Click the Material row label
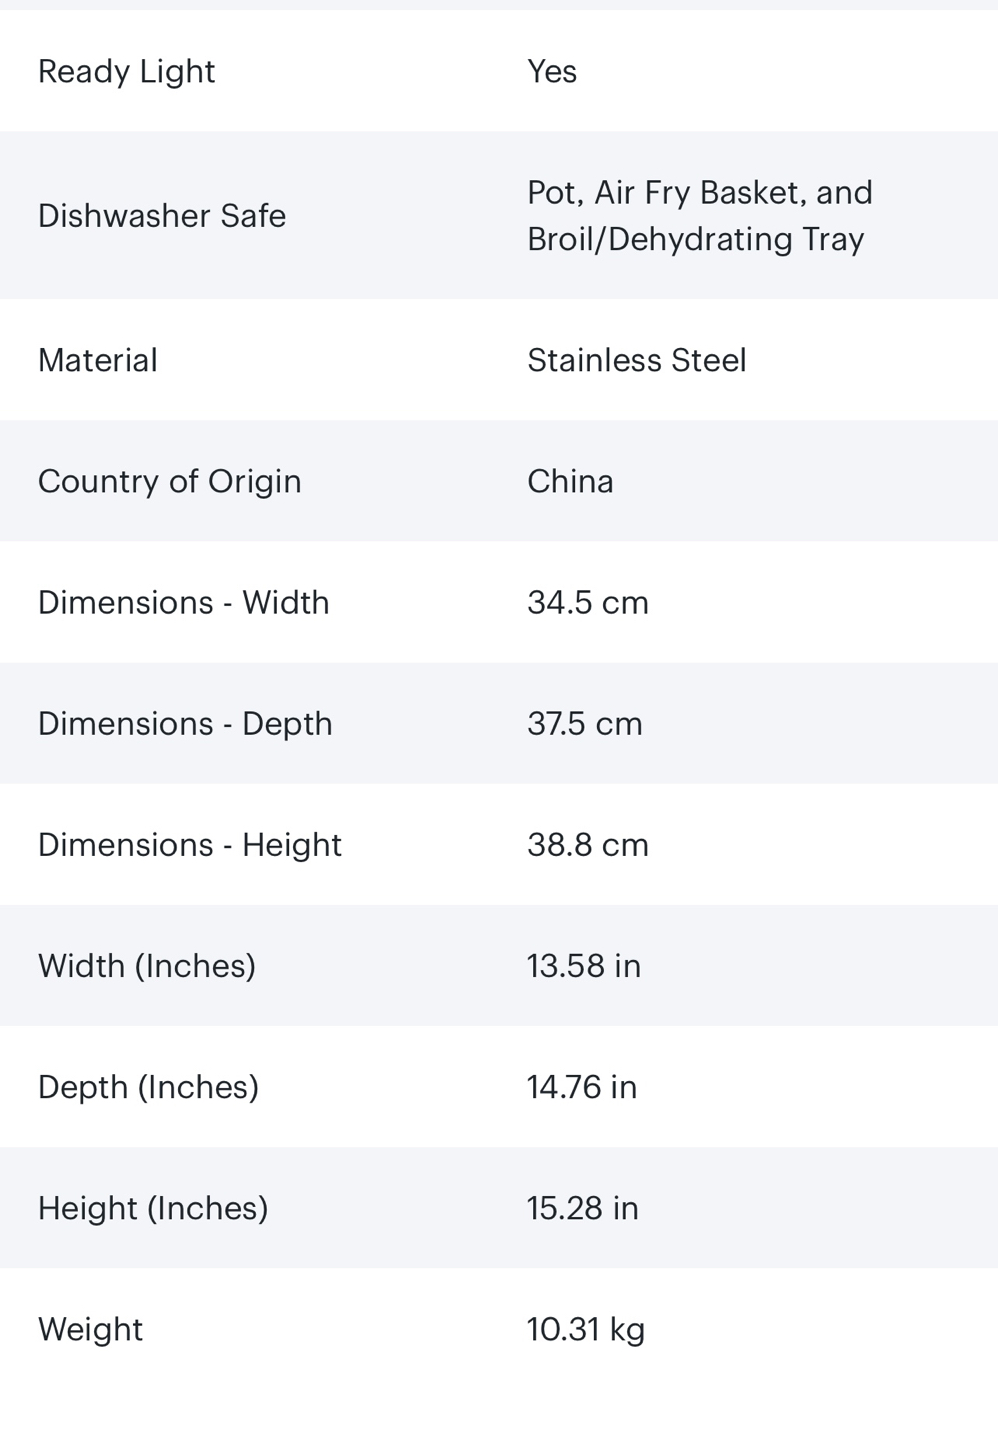 pyautogui.click(x=97, y=360)
